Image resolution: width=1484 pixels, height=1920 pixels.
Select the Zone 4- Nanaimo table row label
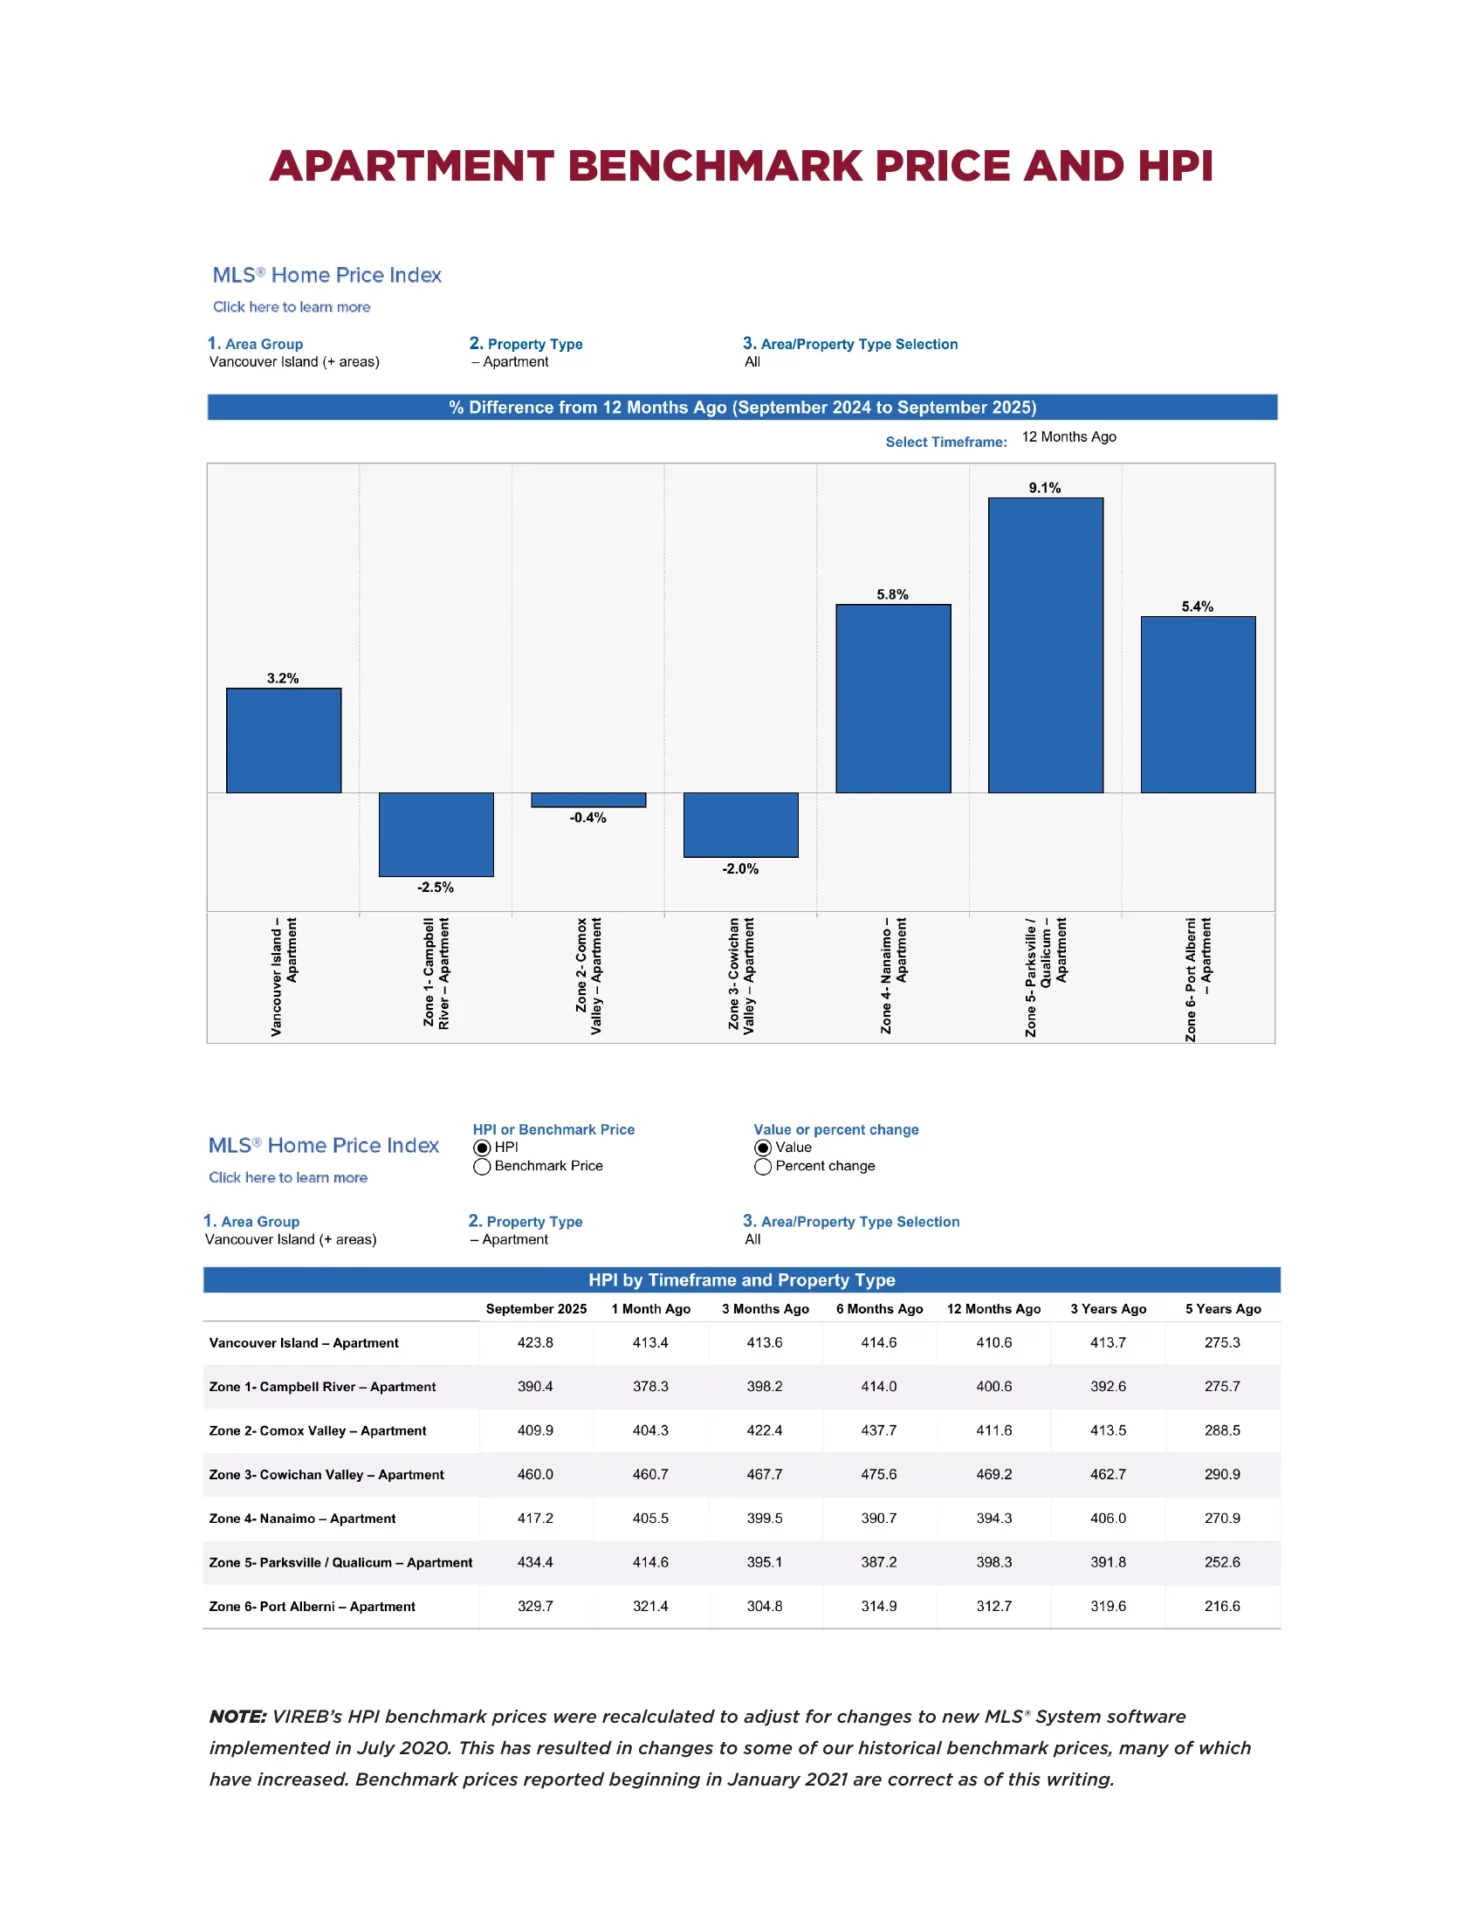point(302,1518)
